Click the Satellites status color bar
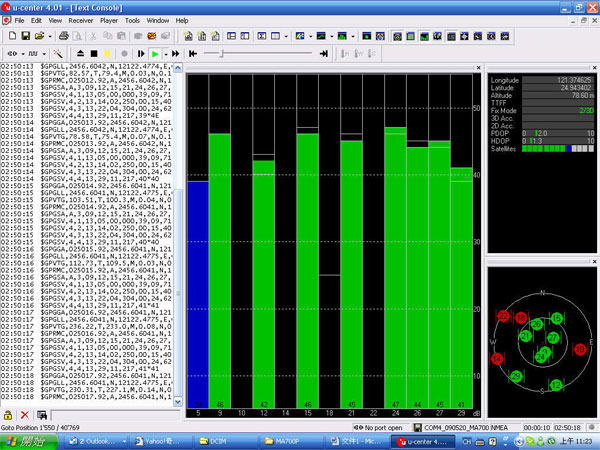The height and width of the screenshot is (450, 600). point(558,148)
